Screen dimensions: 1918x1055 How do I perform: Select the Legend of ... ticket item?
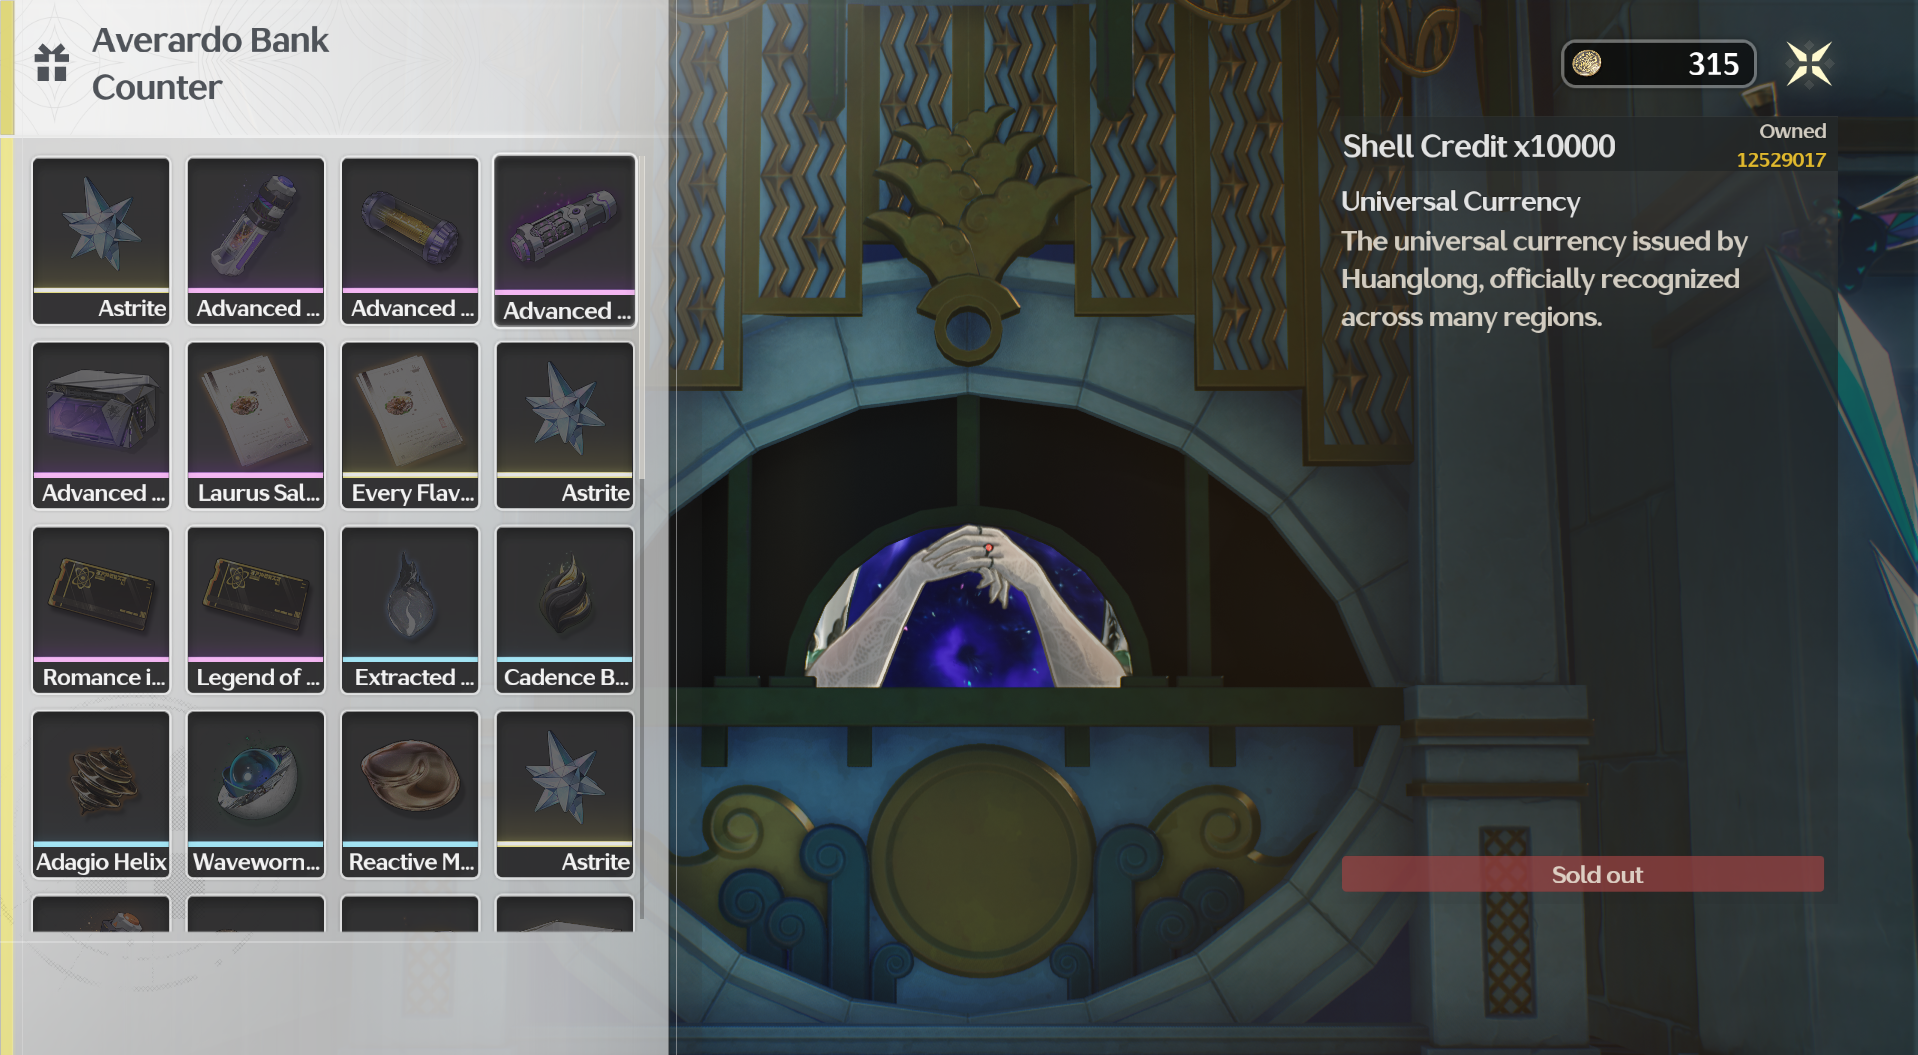click(256, 610)
